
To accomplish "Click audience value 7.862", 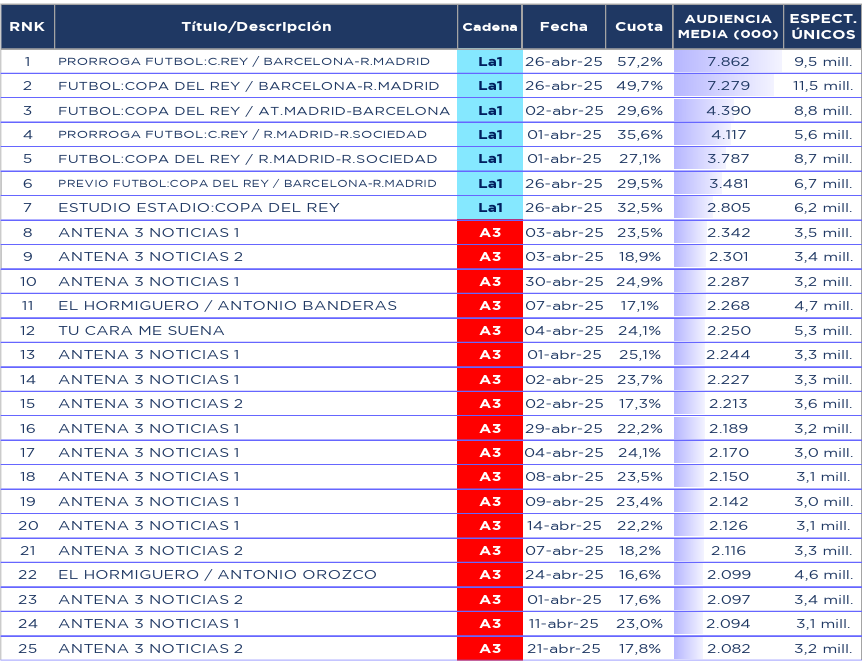I will (728, 62).
